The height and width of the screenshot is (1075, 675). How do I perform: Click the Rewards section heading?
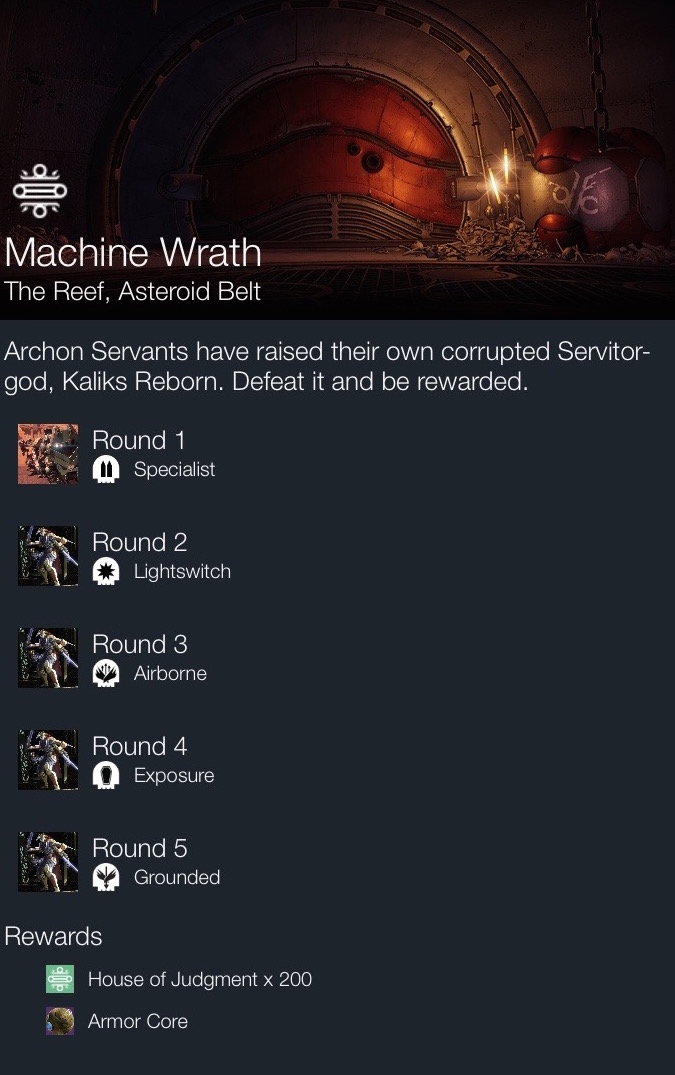pyautogui.click(x=53, y=937)
